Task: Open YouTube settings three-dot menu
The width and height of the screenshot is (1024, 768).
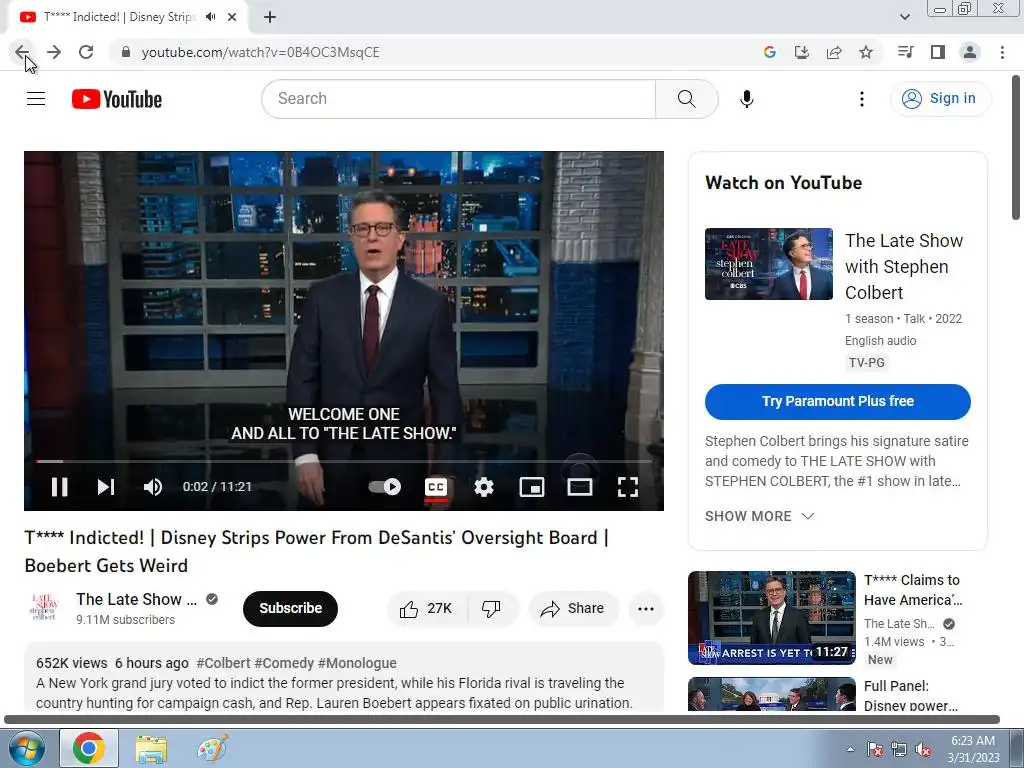Action: point(861,99)
